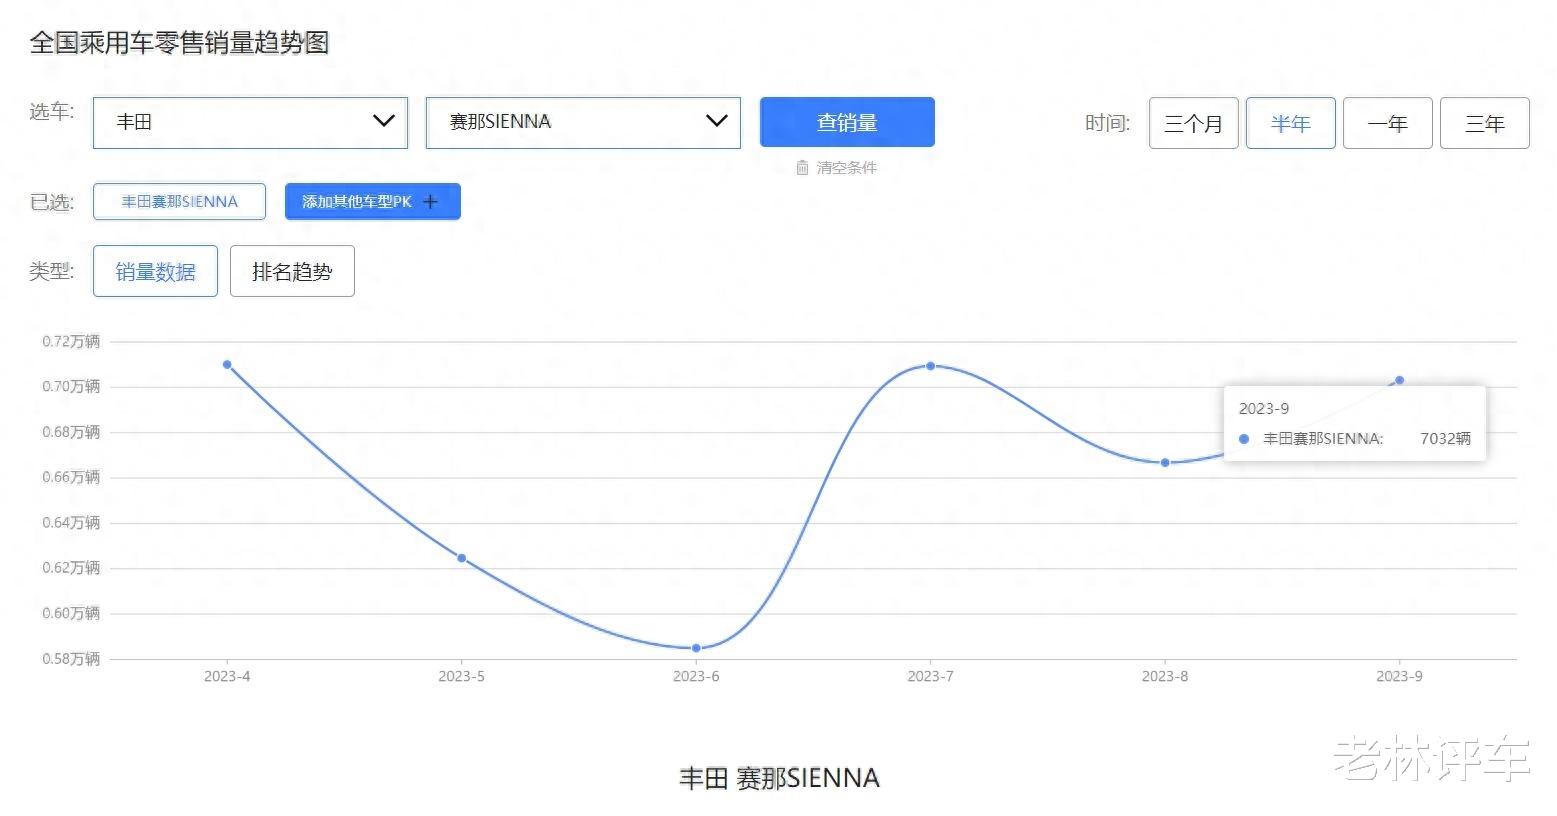Switch to the 销量数据 tab
This screenshot has height=816, width=1557.
pos(155,271)
